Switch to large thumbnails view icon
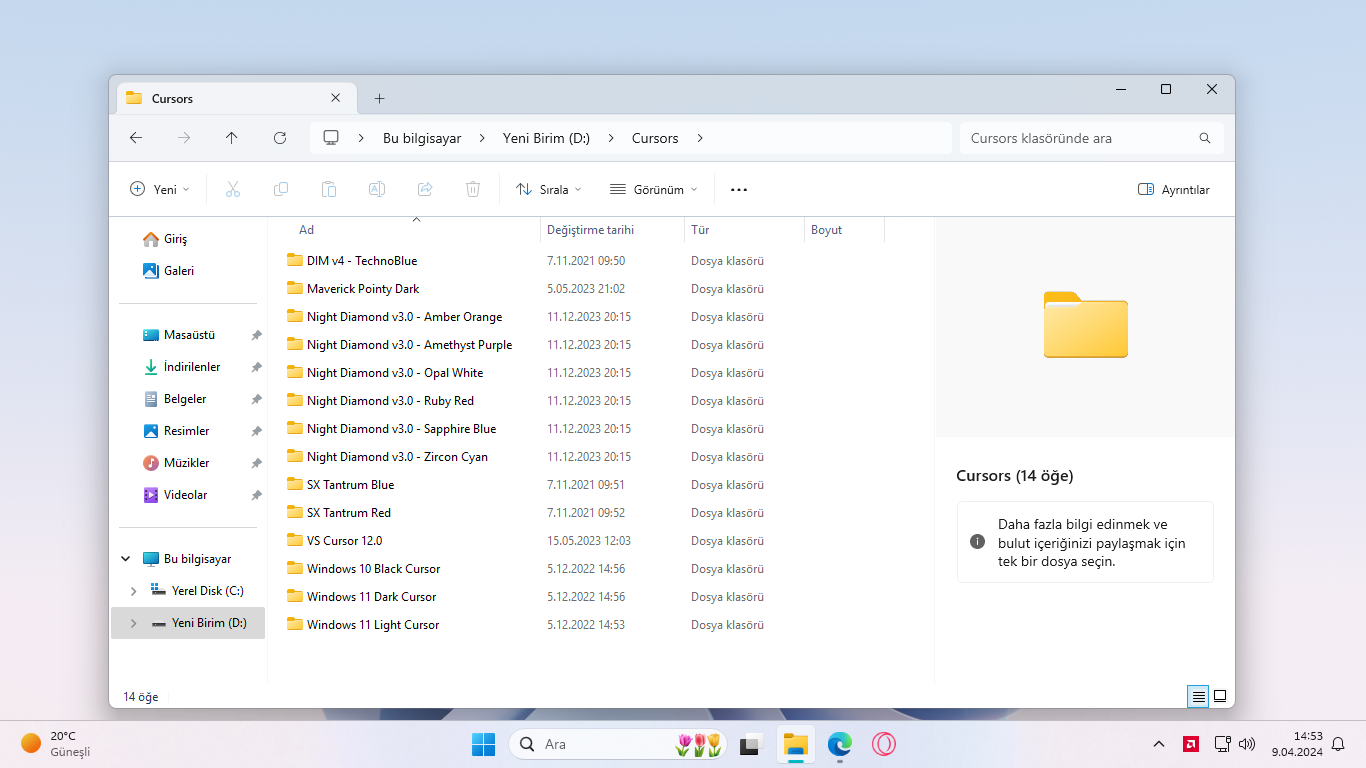The height and width of the screenshot is (768, 1366). [x=1220, y=696]
